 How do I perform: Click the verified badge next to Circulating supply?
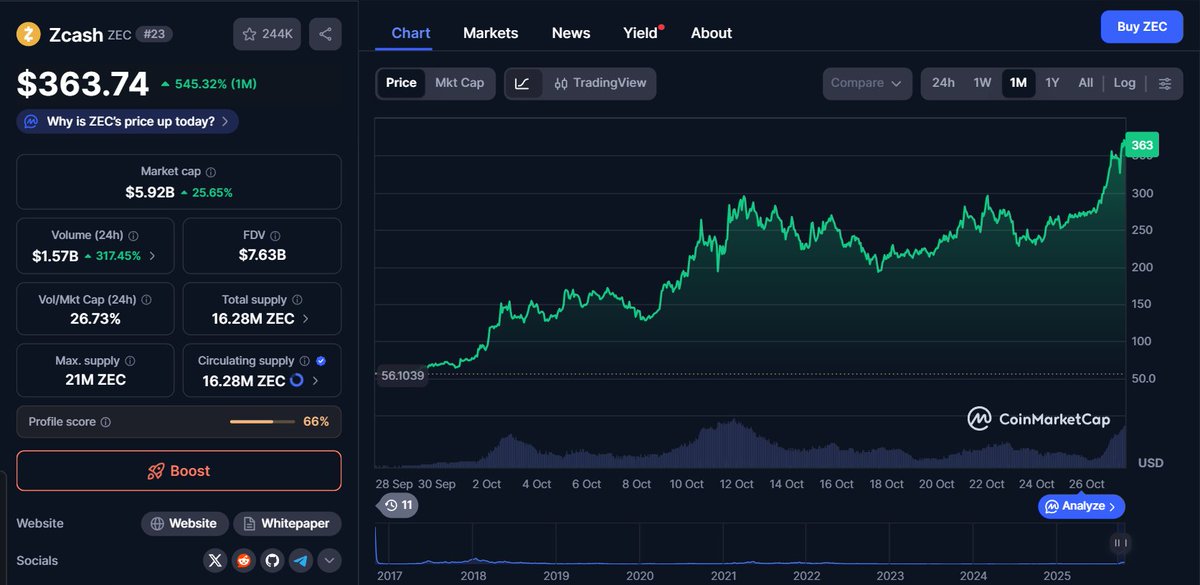coord(321,361)
